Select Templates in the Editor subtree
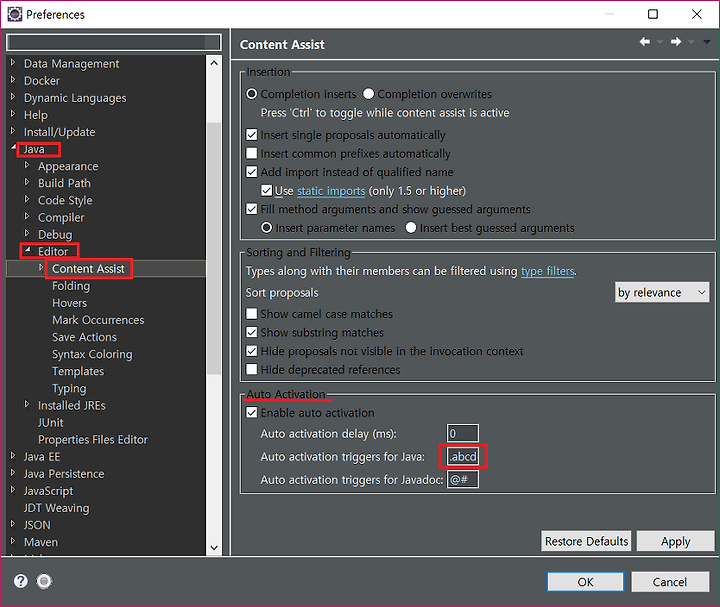This screenshot has height=607, width=720. (x=78, y=371)
